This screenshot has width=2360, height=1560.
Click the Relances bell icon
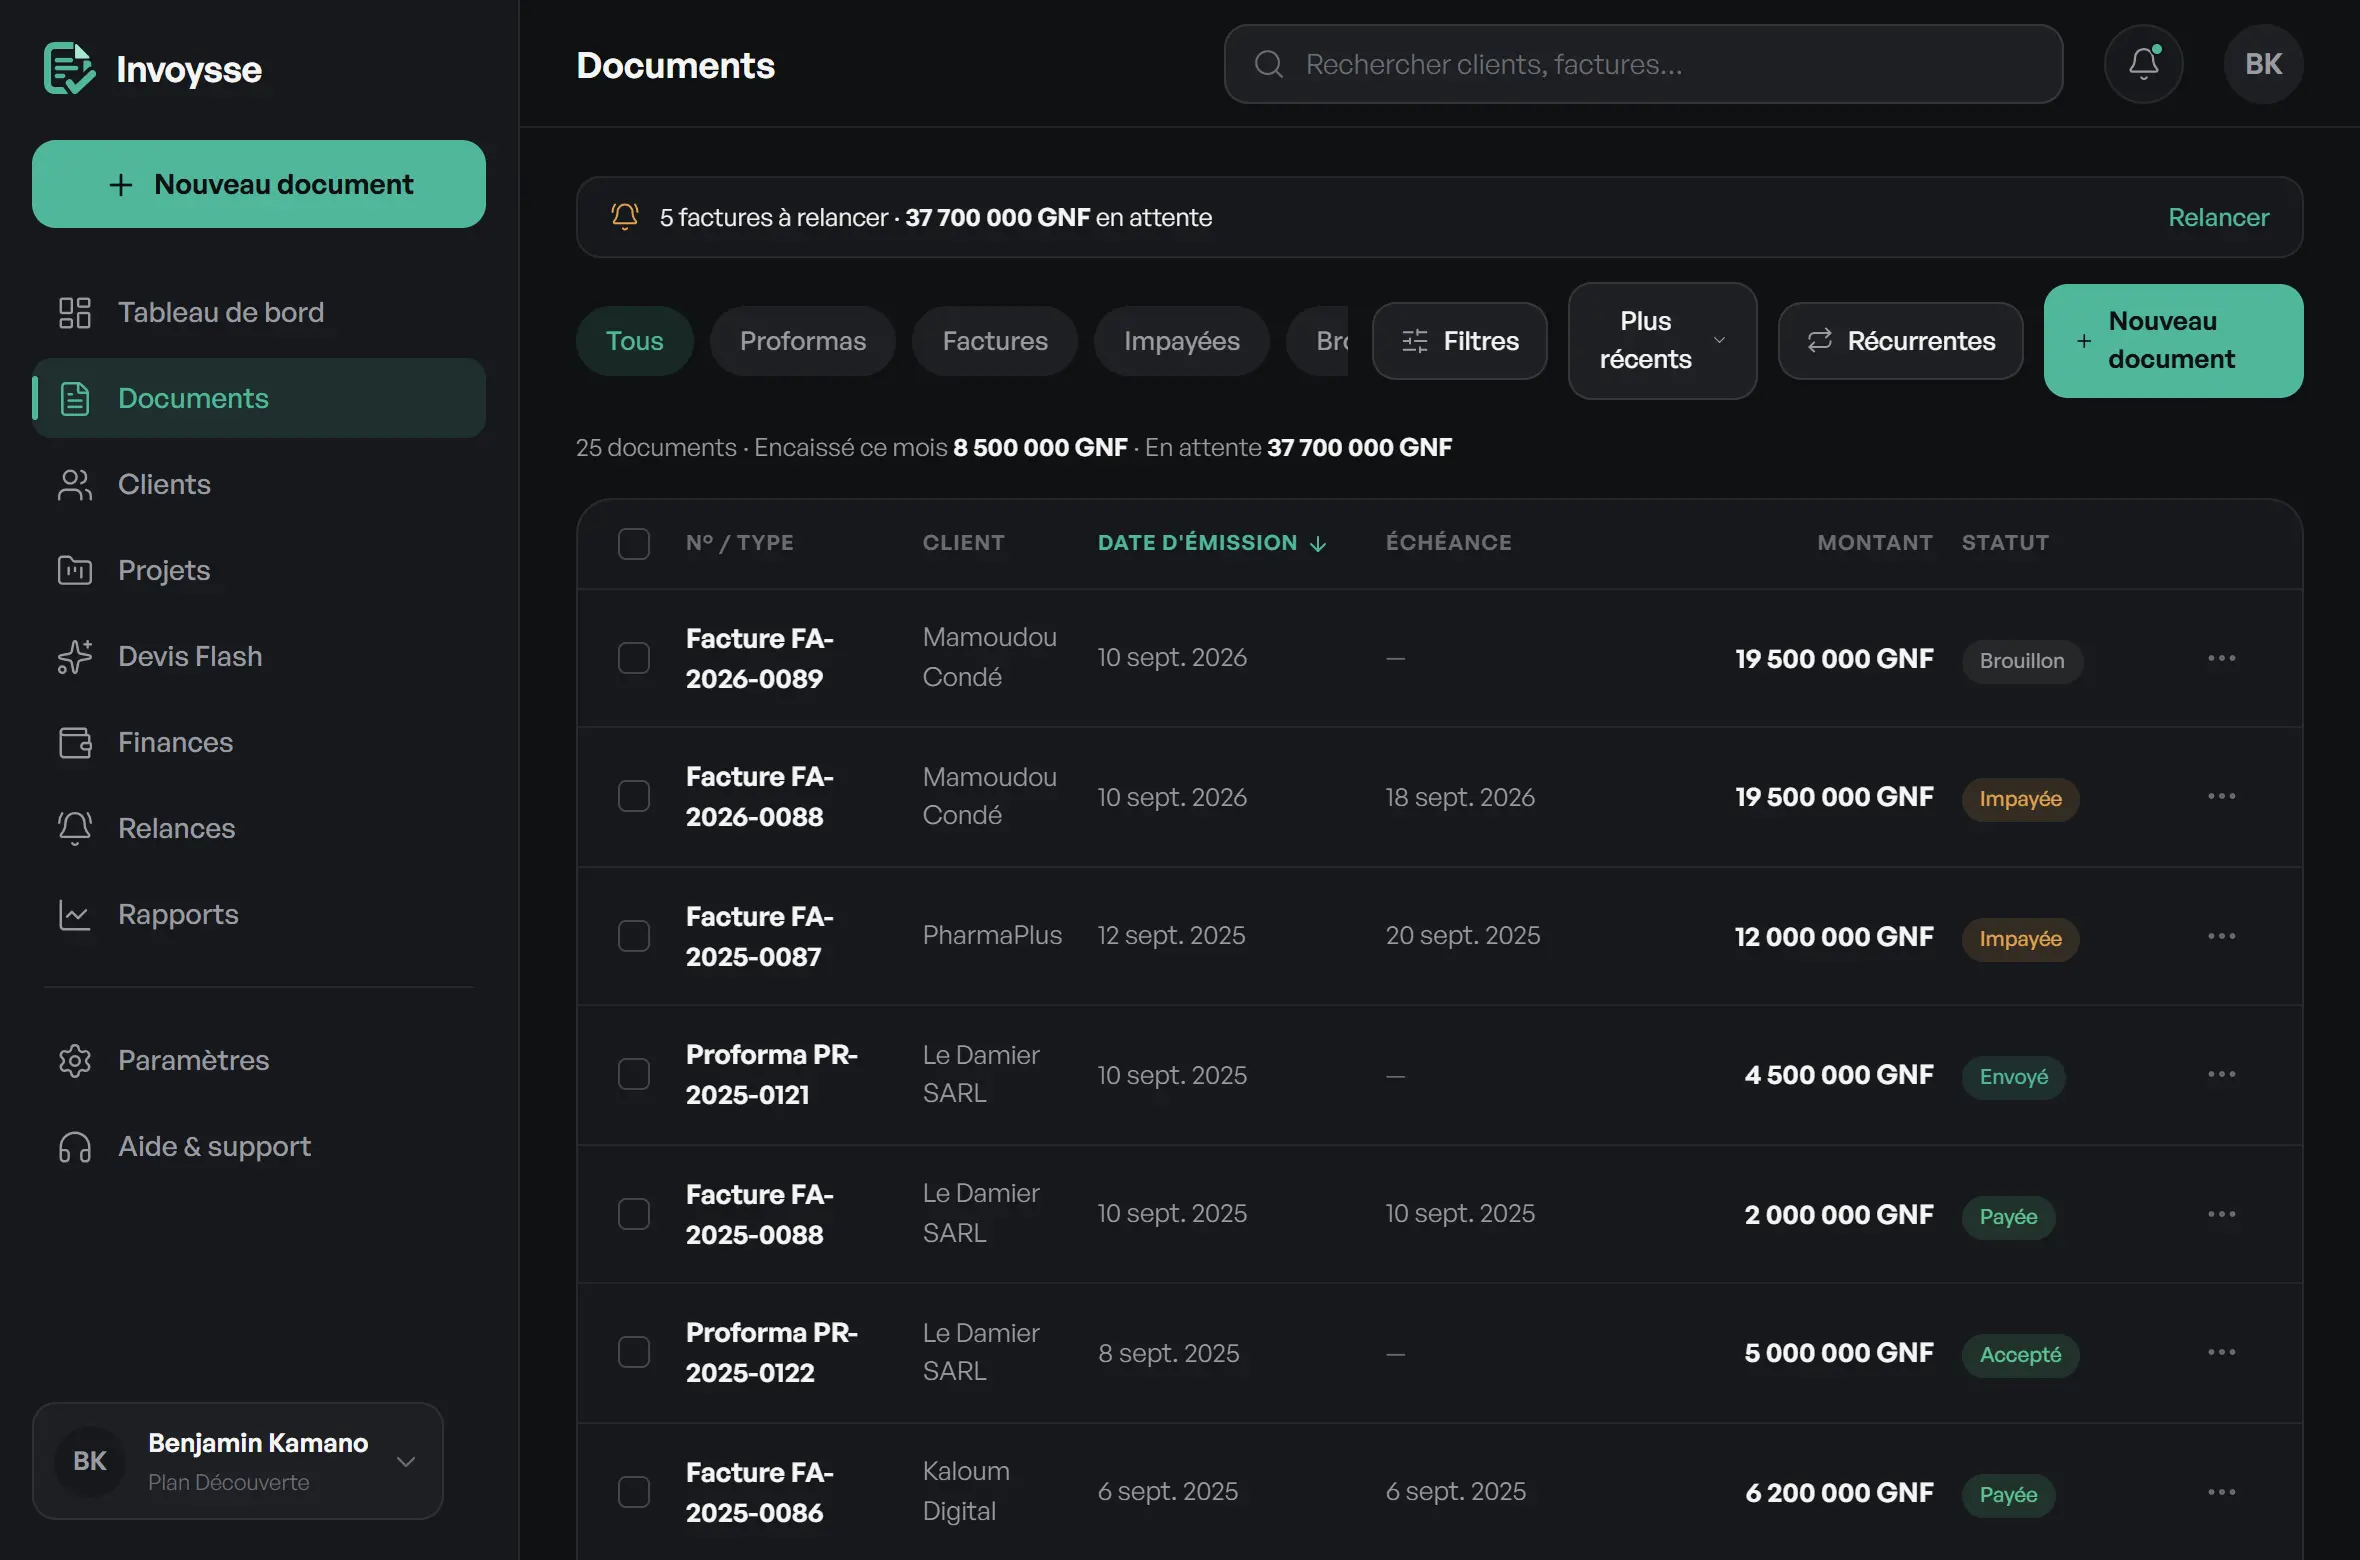(x=75, y=828)
